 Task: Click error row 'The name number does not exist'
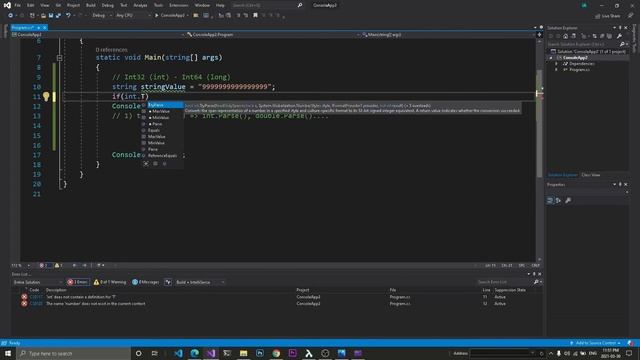tap(278, 304)
